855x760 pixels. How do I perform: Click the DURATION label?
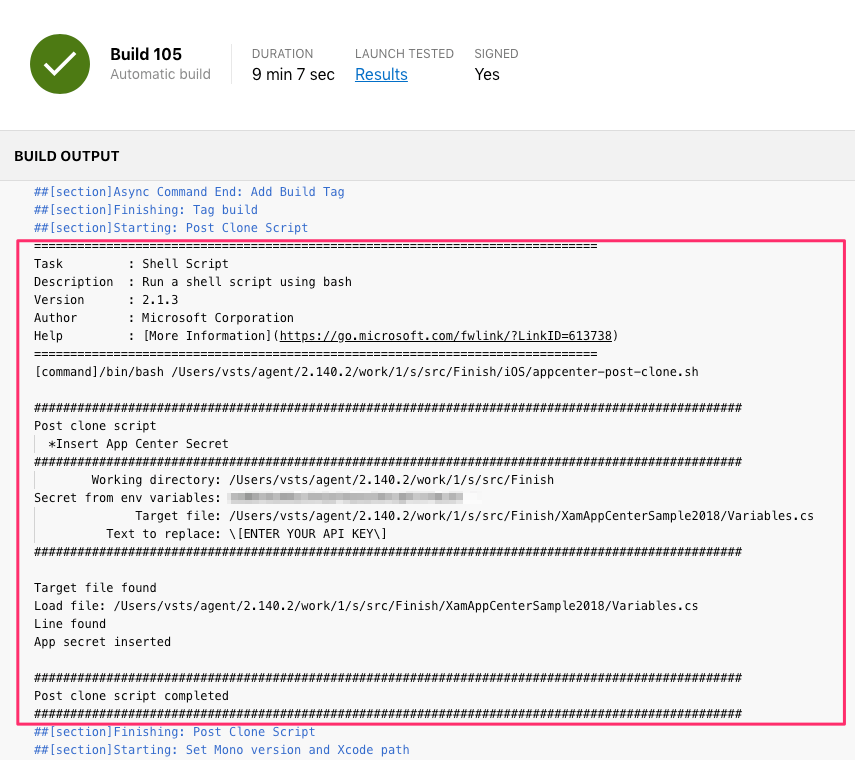(x=282, y=53)
